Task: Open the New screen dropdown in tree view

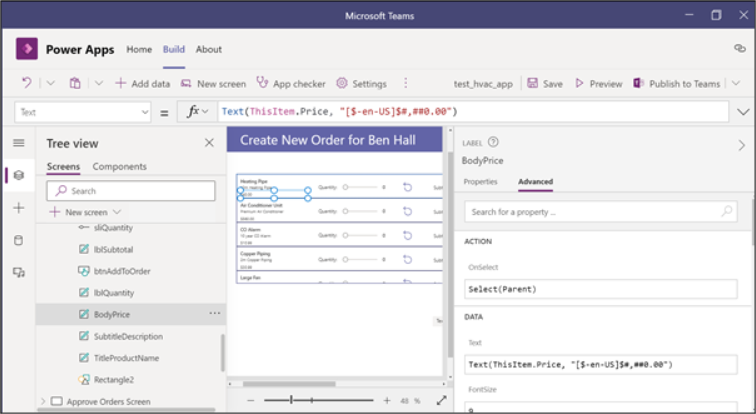Action: coord(85,212)
